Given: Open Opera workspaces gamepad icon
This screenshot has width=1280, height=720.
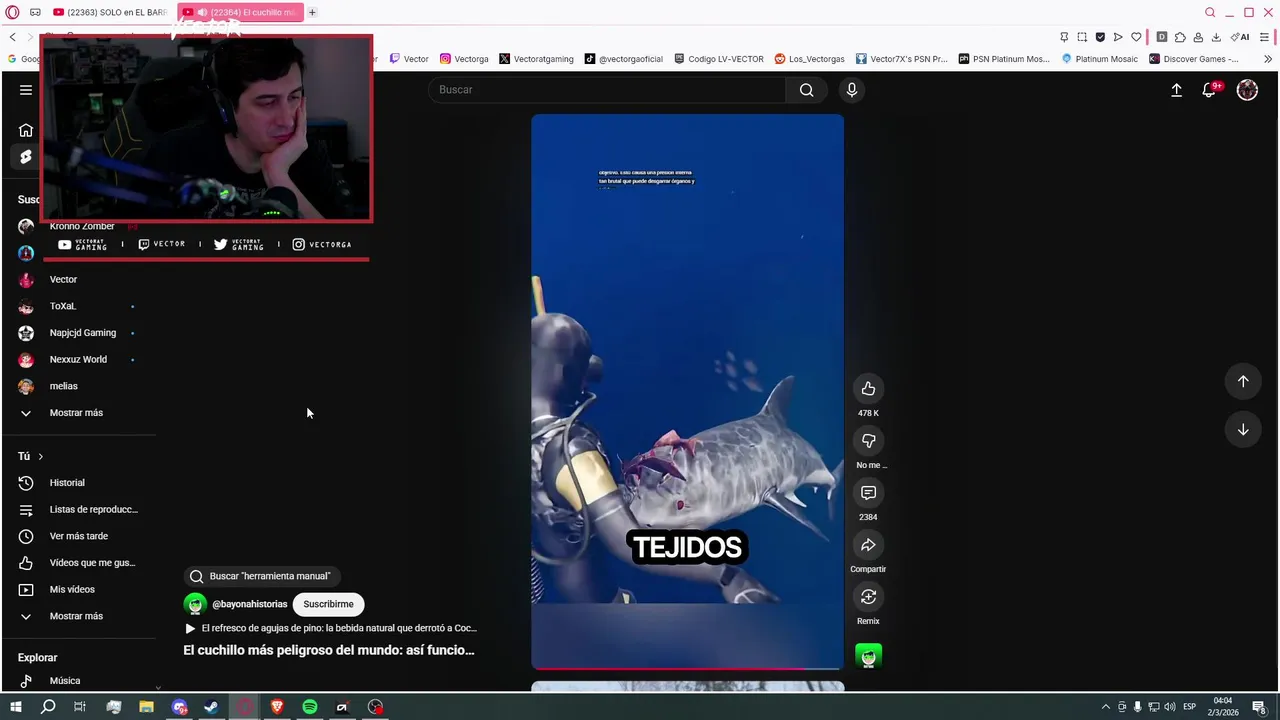Looking at the screenshot, I should pyautogui.click(x=35, y=12).
